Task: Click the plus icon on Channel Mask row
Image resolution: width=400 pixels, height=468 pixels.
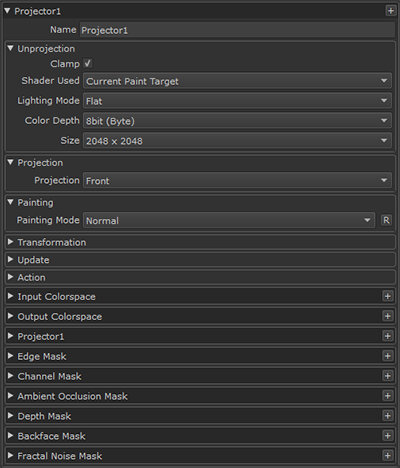Action: (387, 376)
